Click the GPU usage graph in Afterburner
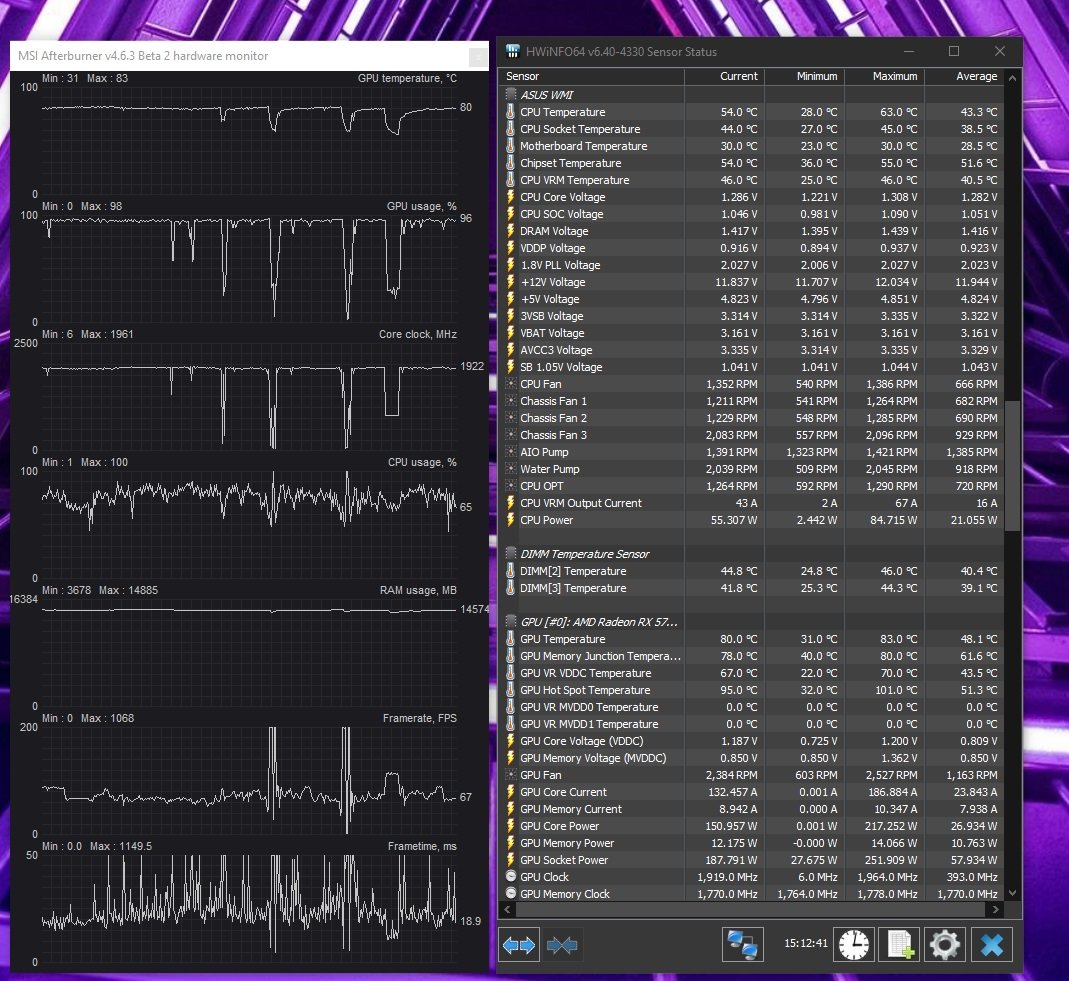 click(x=249, y=269)
